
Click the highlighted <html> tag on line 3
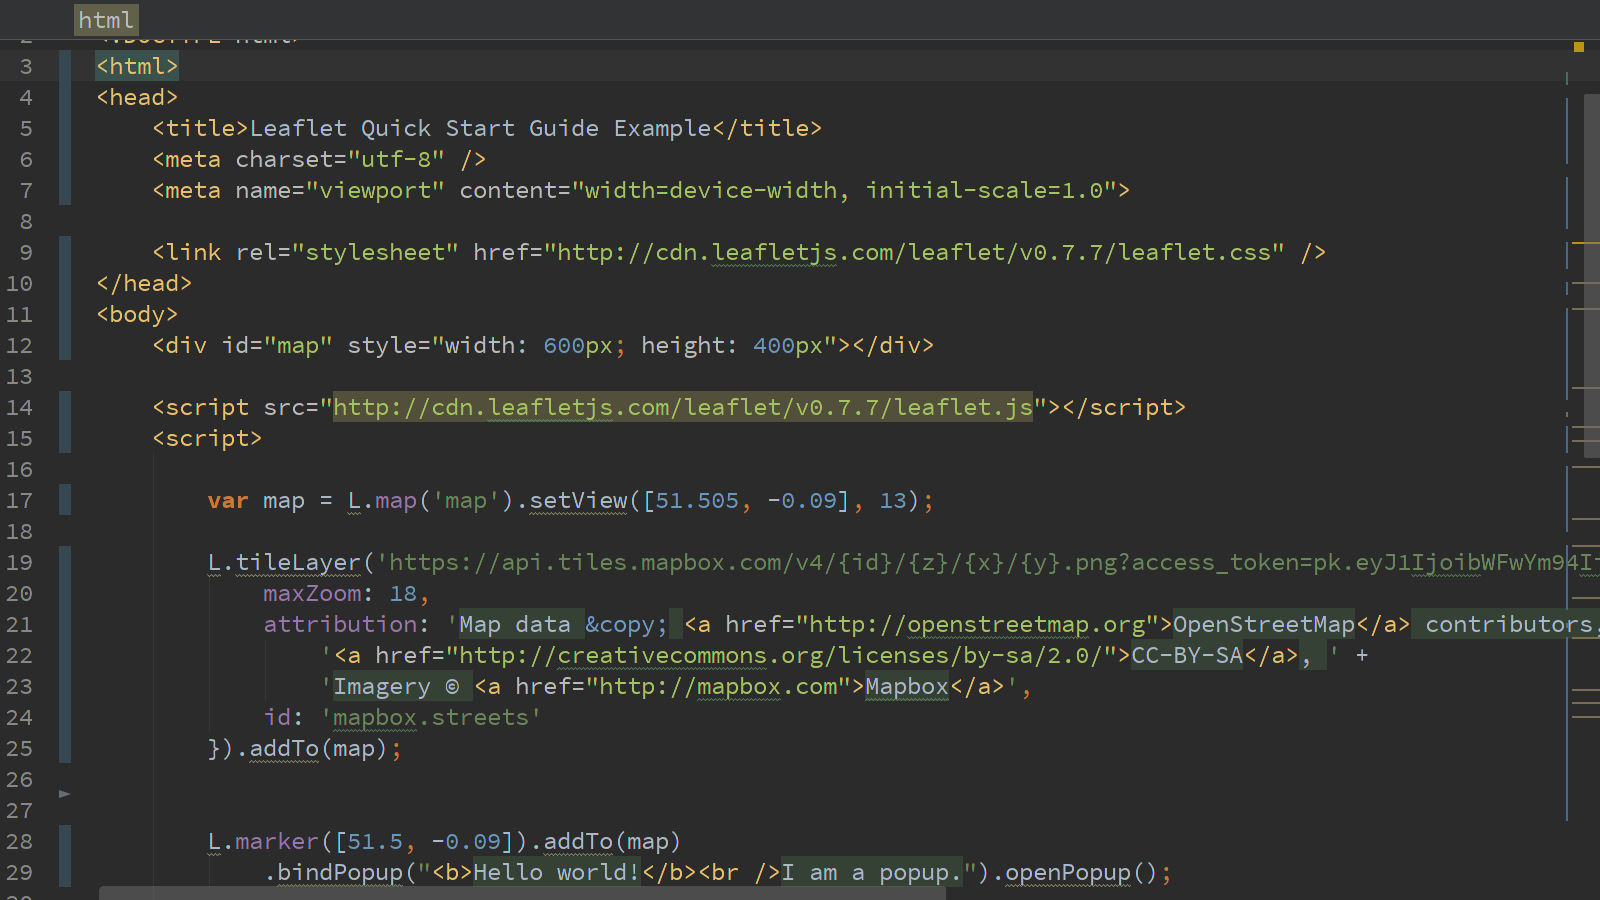point(137,66)
